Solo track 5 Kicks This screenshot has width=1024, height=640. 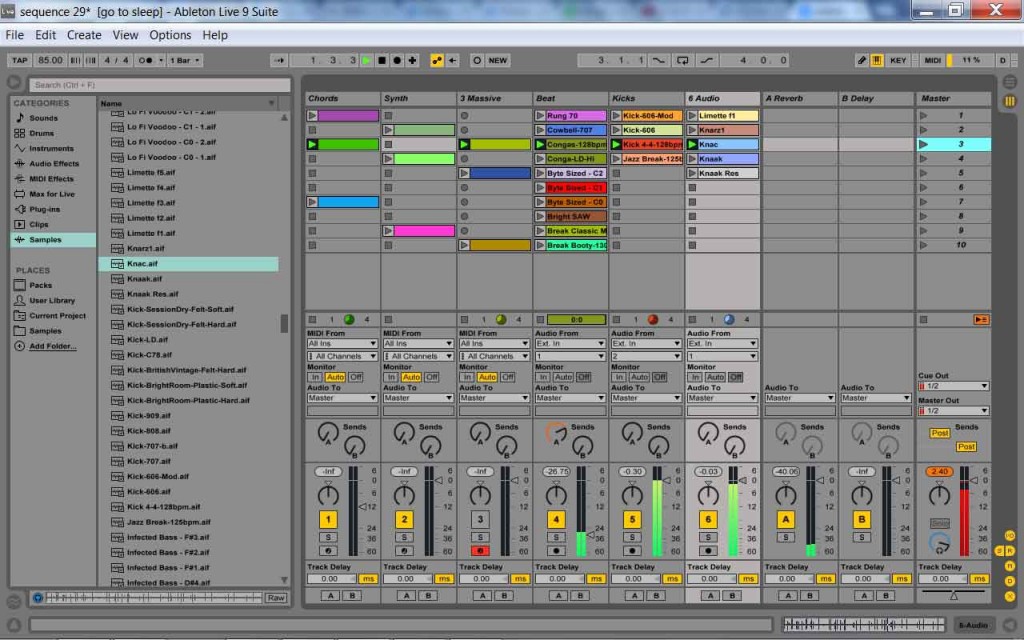pyautogui.click(x=632, y=537)
